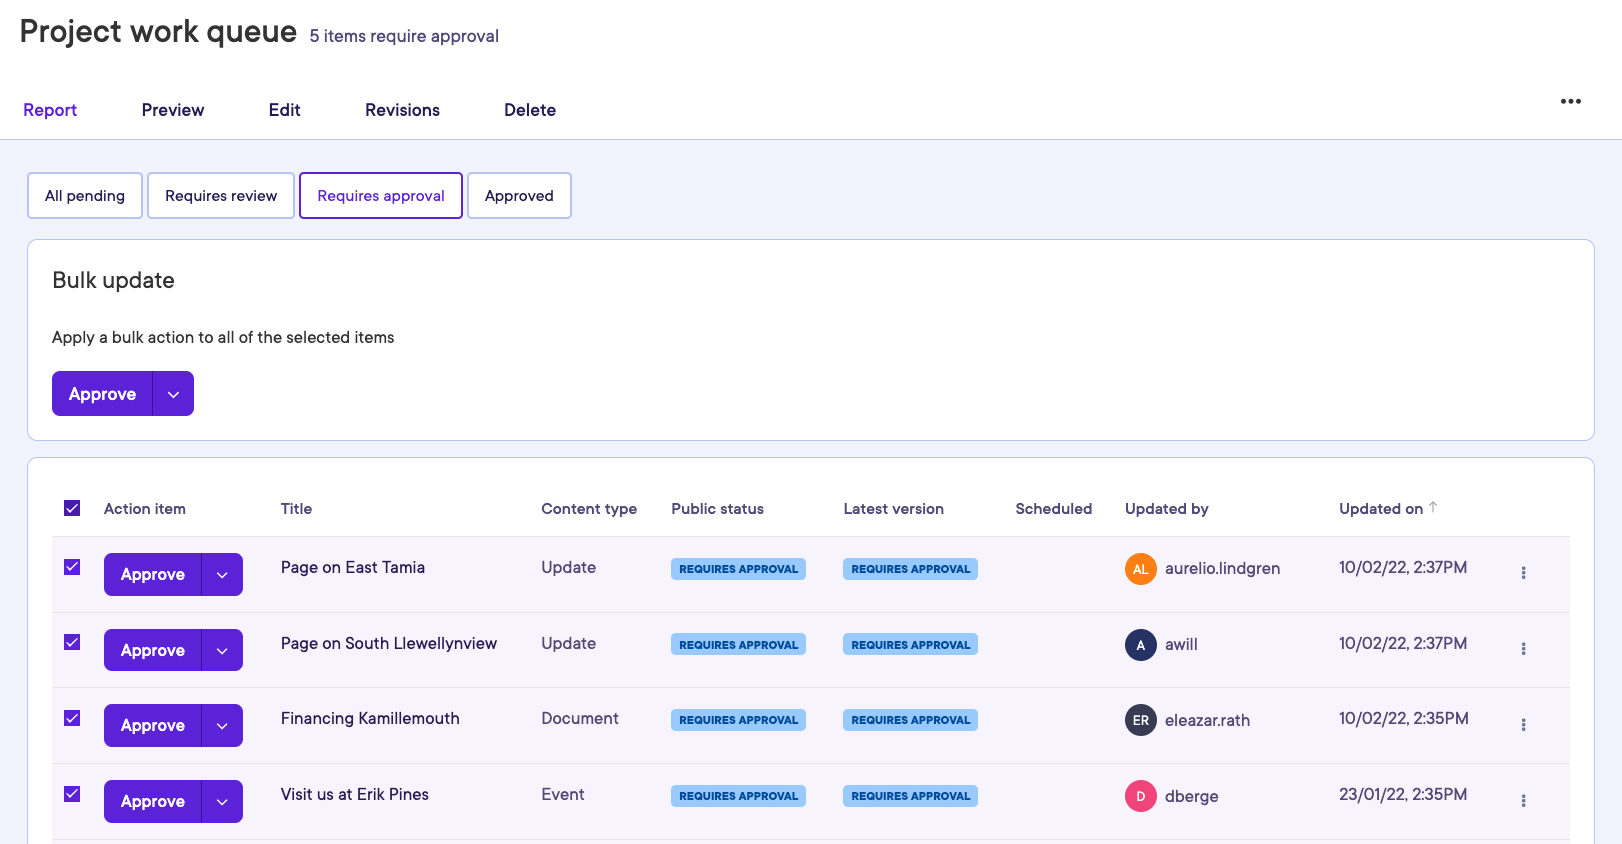Viewport: 1622px width, 844px height.
Task: Select the Requires review filter tab
Action: (x=221, y=196)
